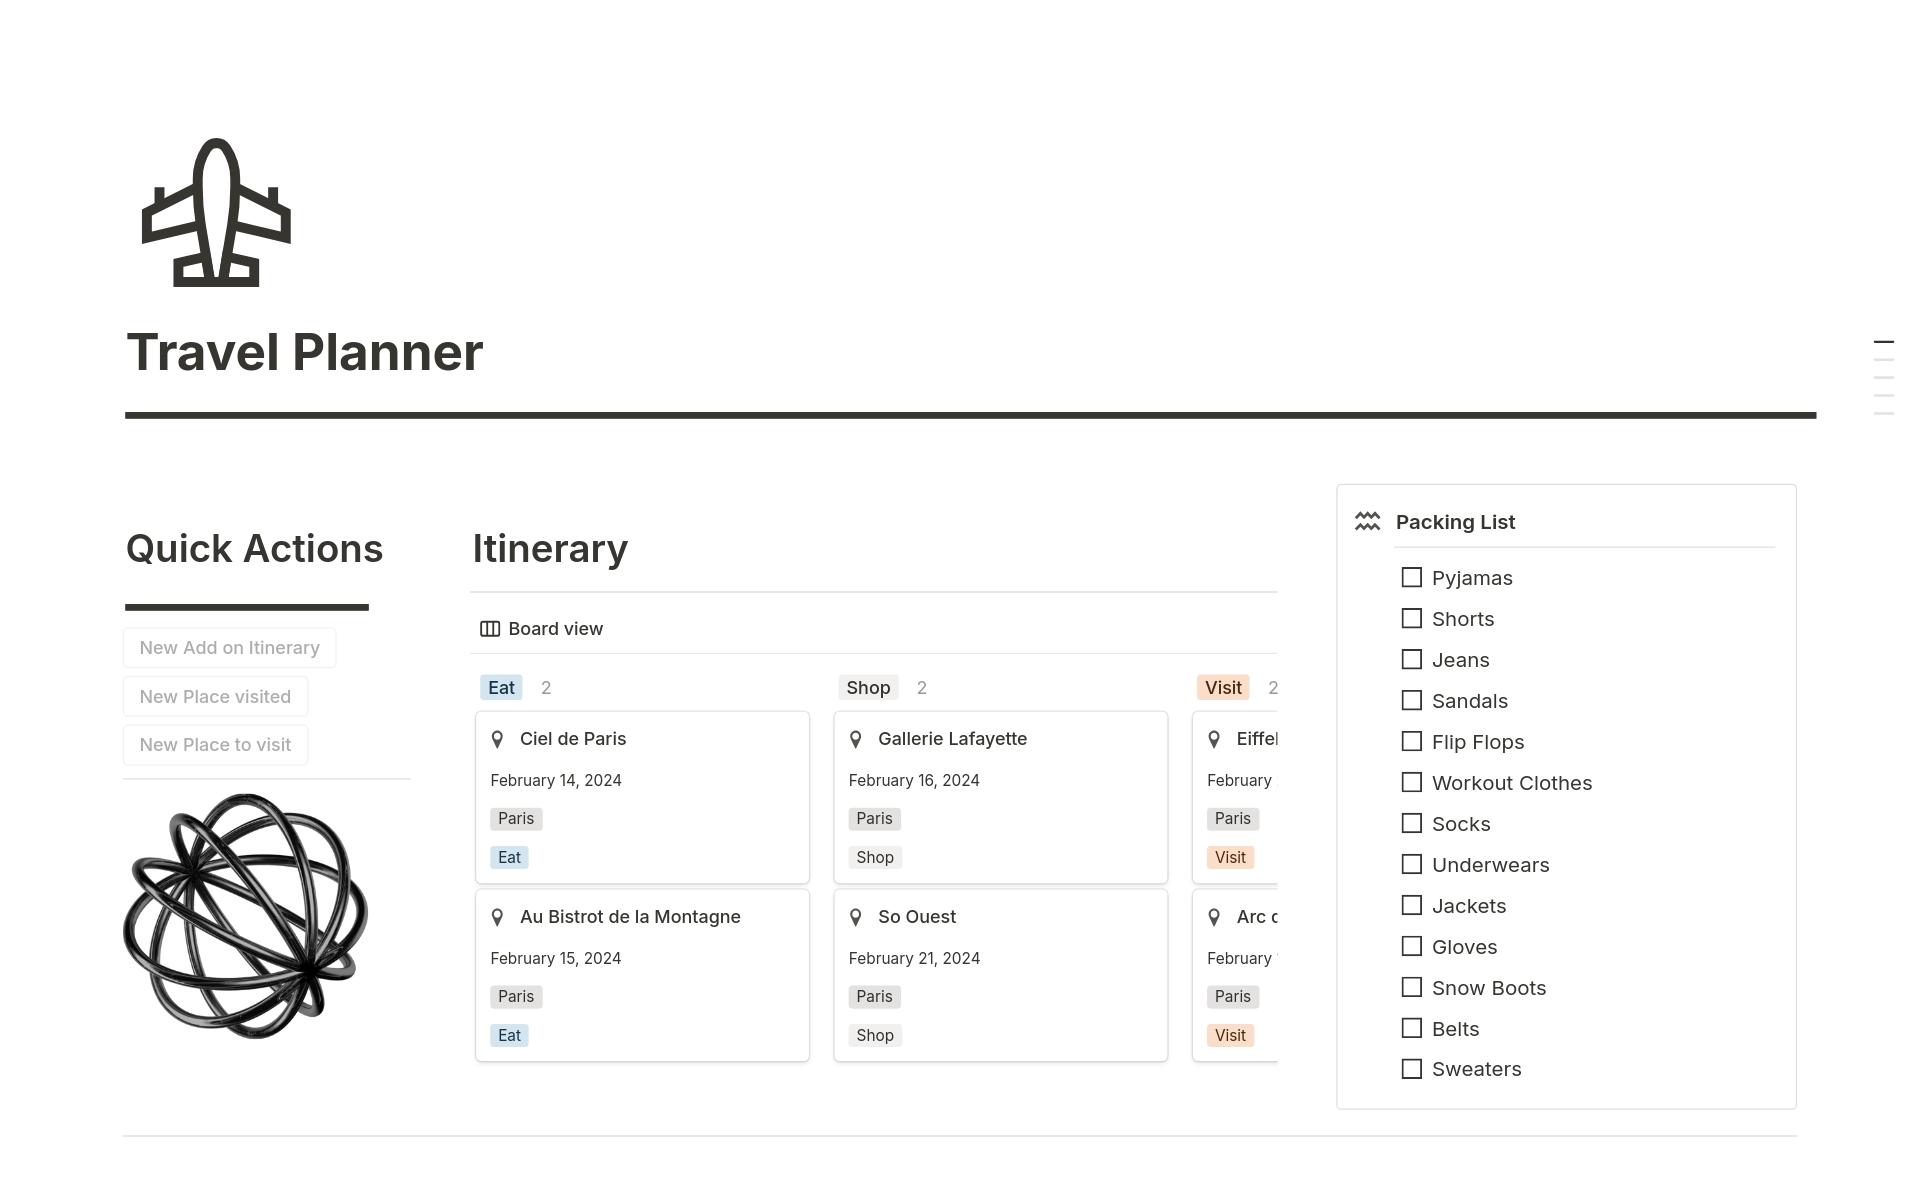Click the location pin icon on Ciel de Paris
This screenshot has height=1199, width=1920.
501,738
